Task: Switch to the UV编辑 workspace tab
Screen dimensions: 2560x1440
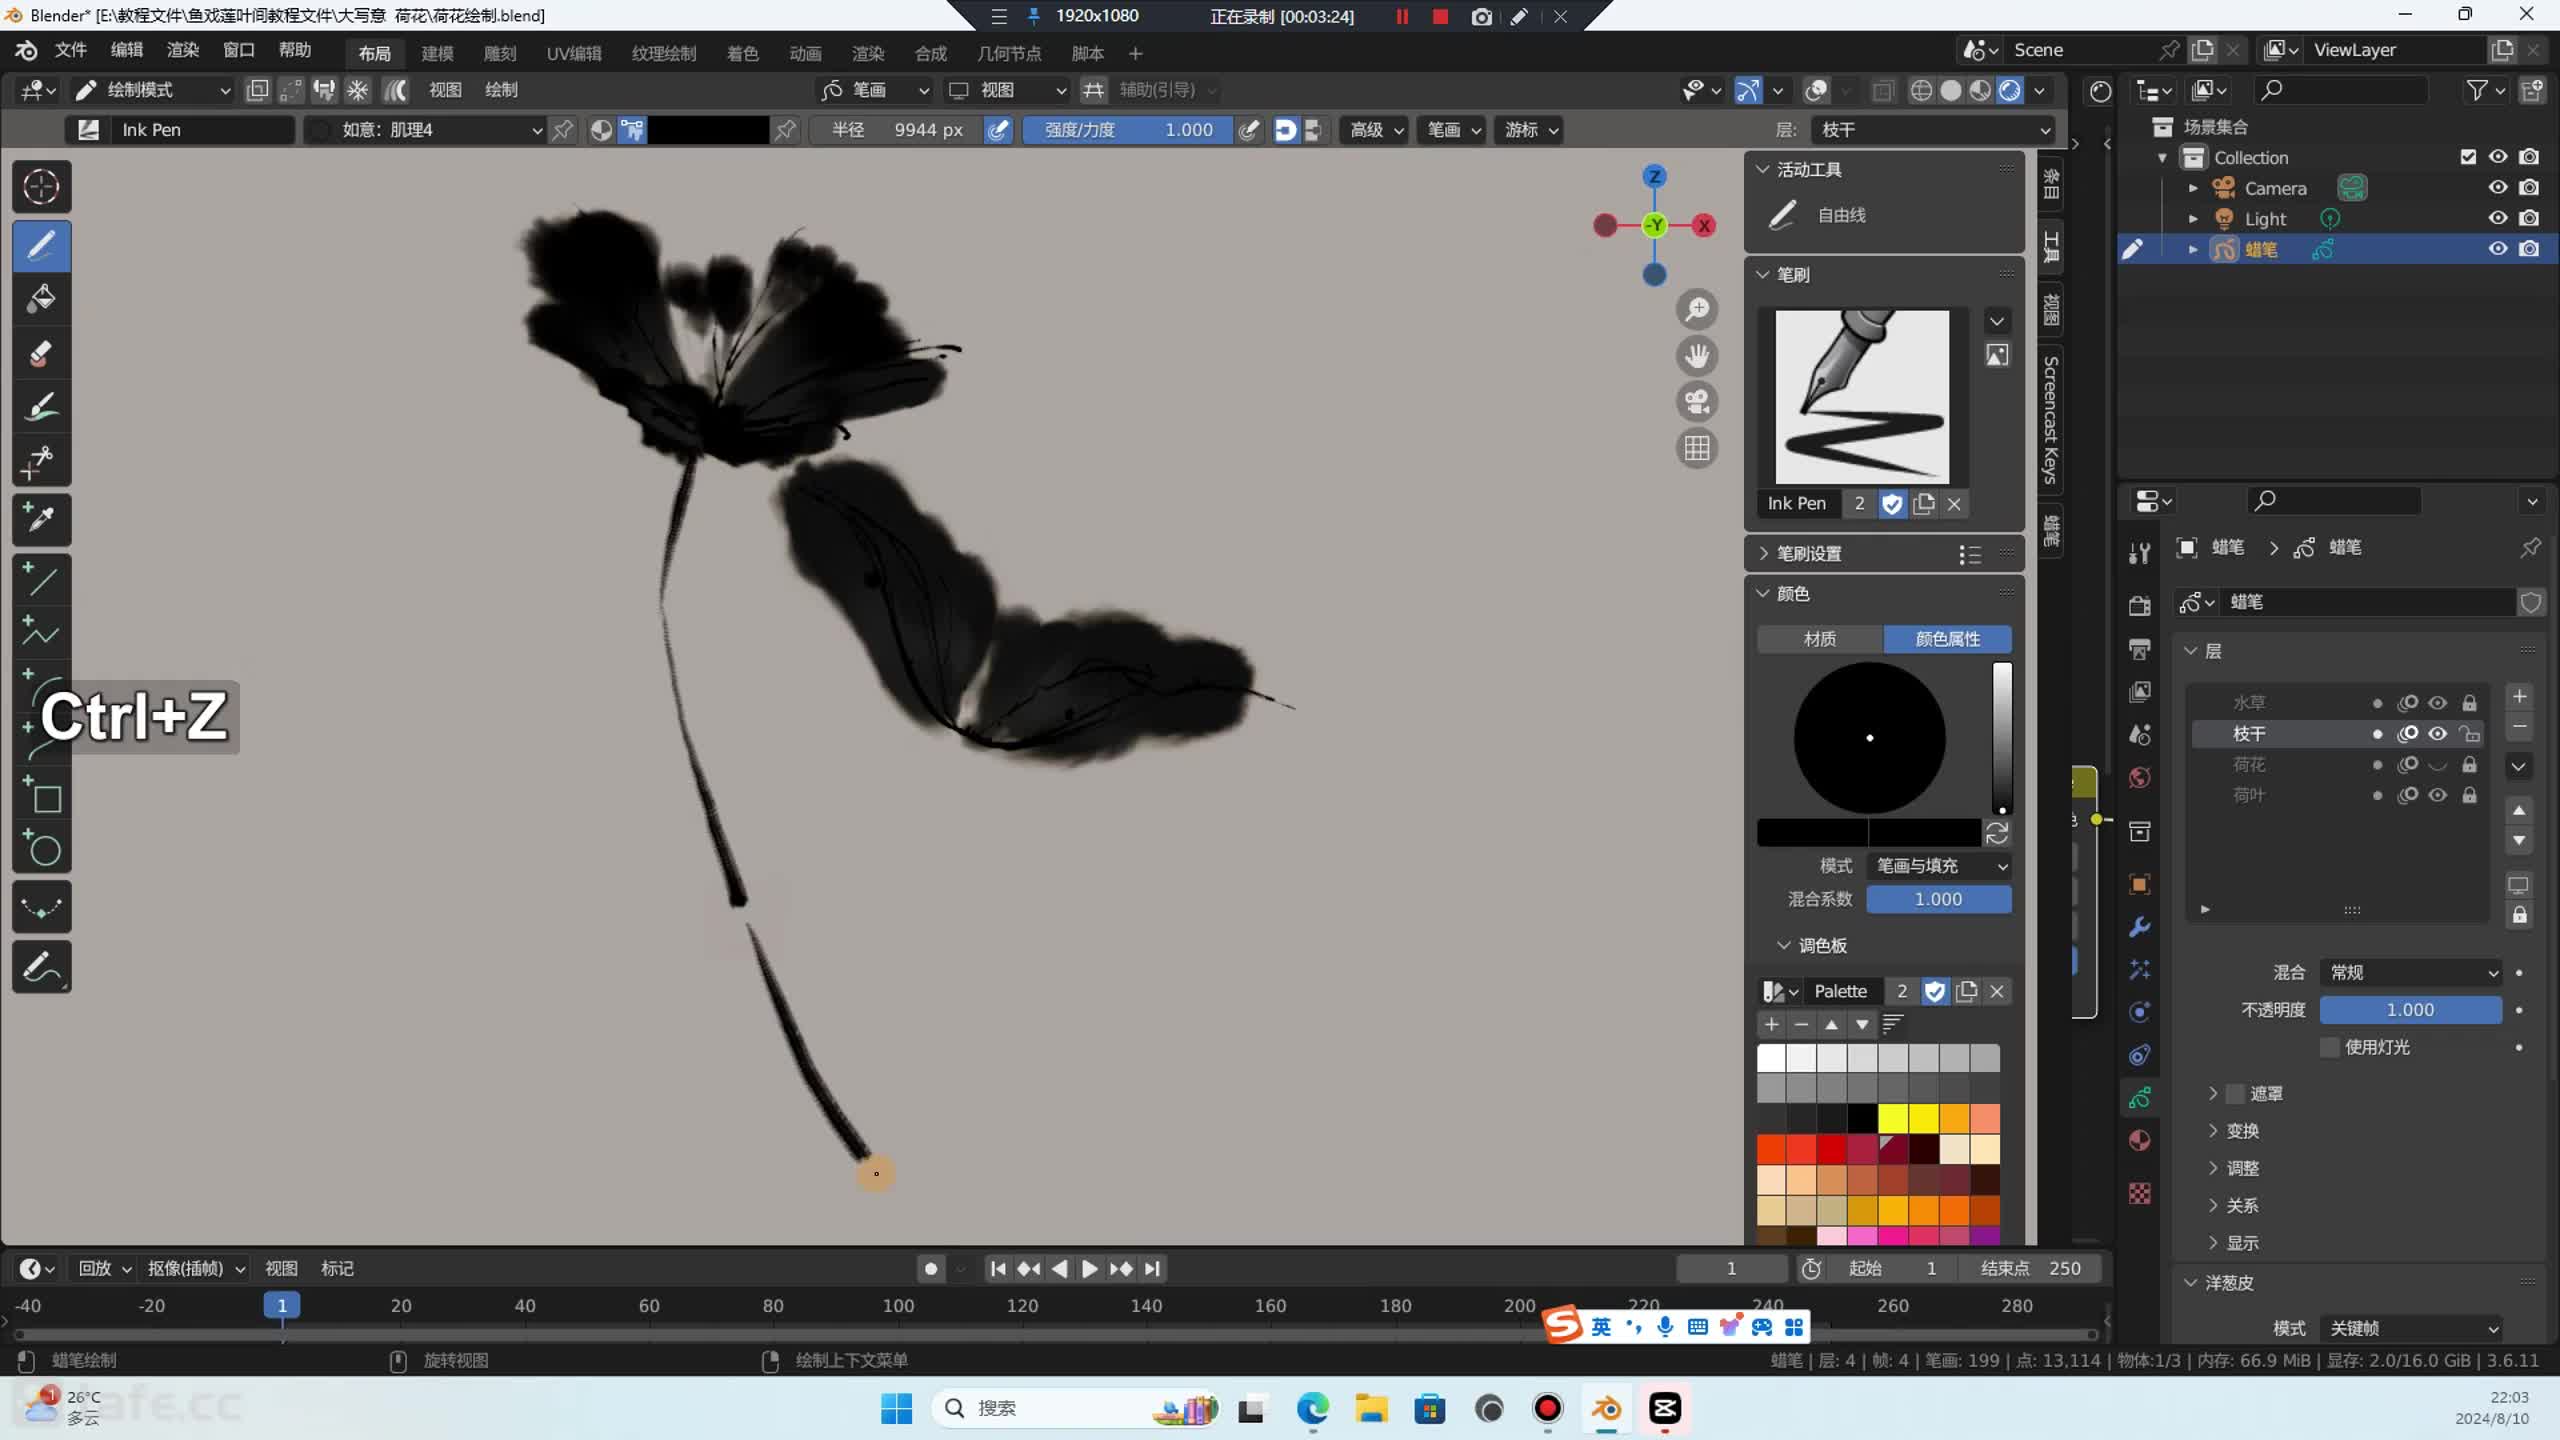Action: (x=574, y=54)
